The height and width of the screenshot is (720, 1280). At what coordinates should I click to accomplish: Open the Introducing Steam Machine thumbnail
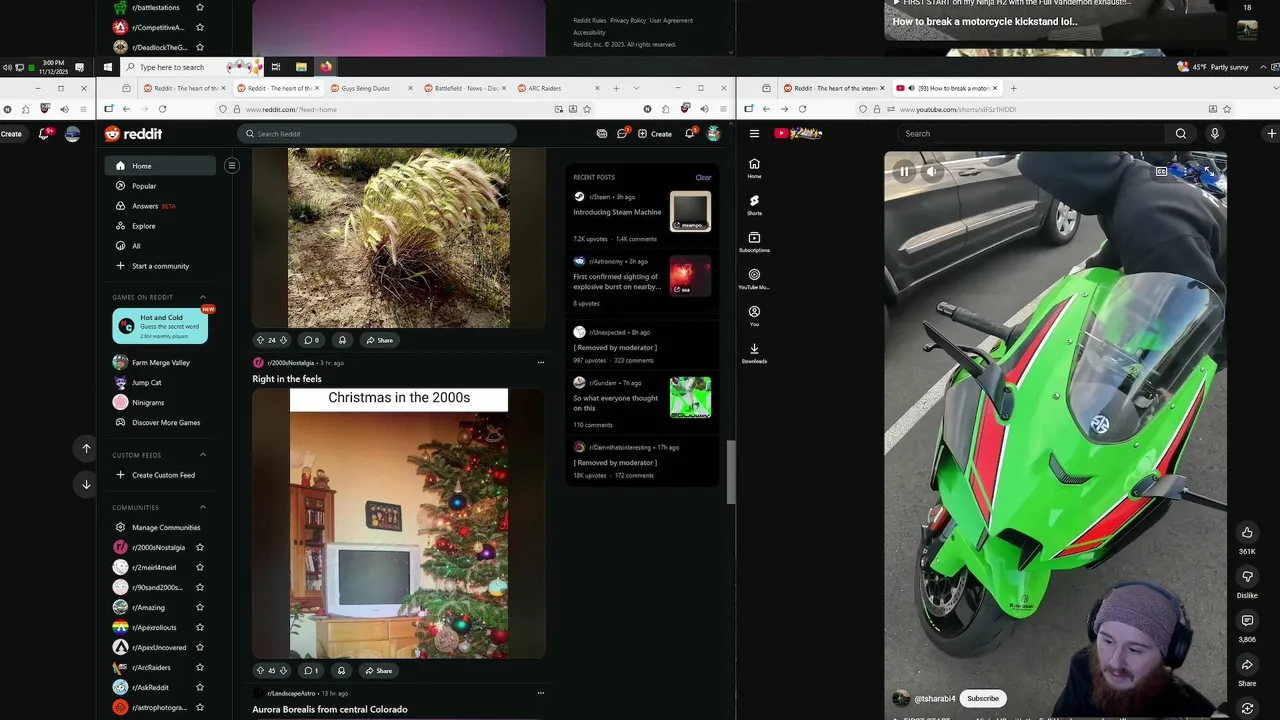pos(690,211)
